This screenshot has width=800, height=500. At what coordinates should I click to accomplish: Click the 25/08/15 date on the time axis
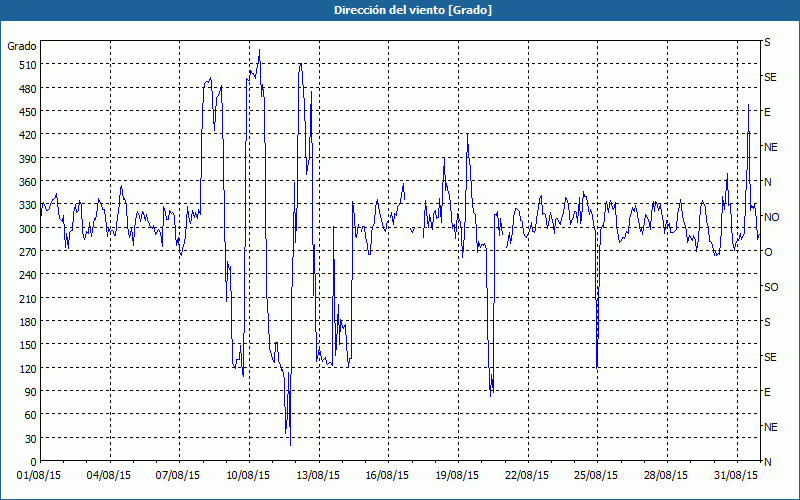(596, 476)
